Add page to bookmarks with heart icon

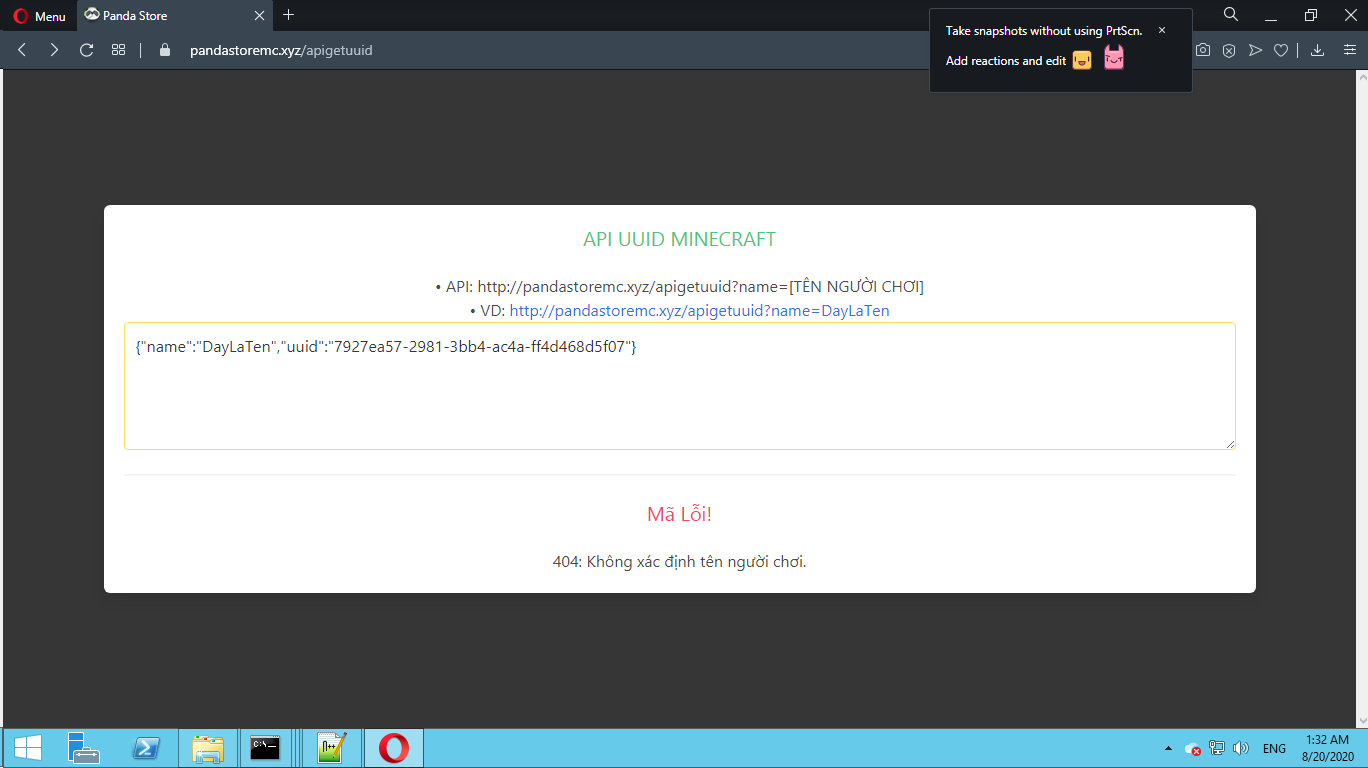point(1280,50)
